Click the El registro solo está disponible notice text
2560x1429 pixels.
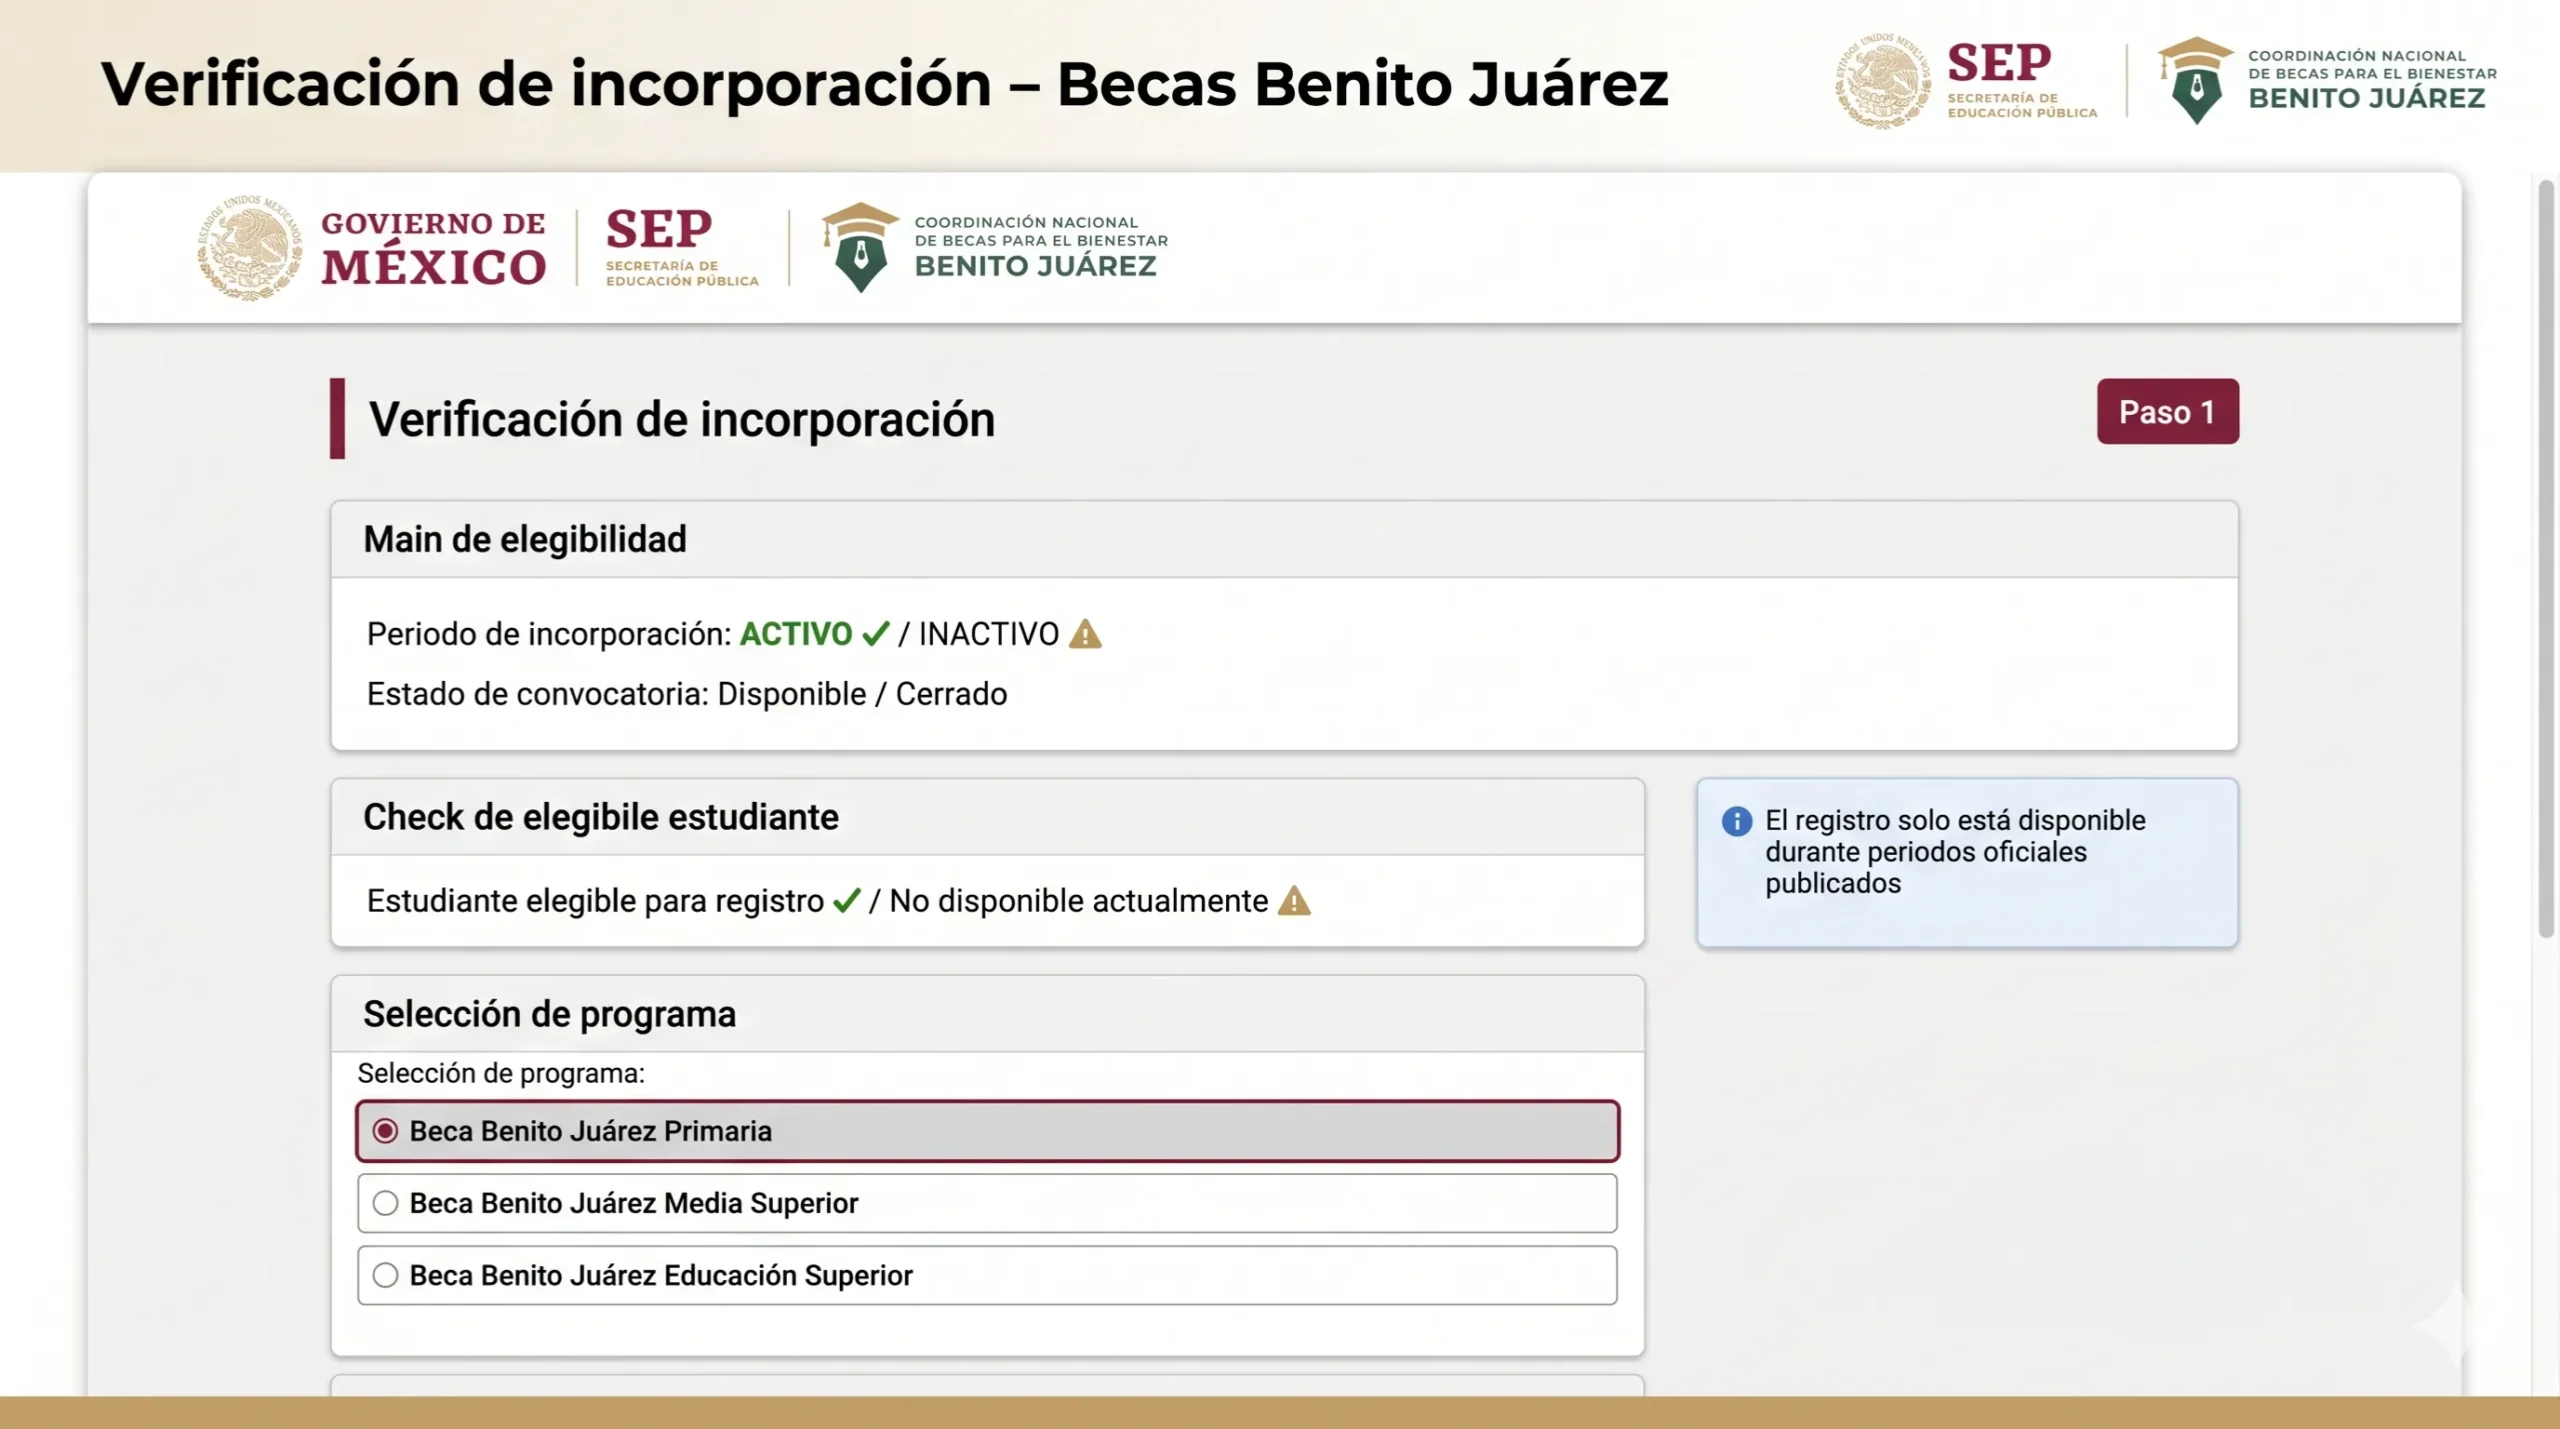tap(1954, 852)
